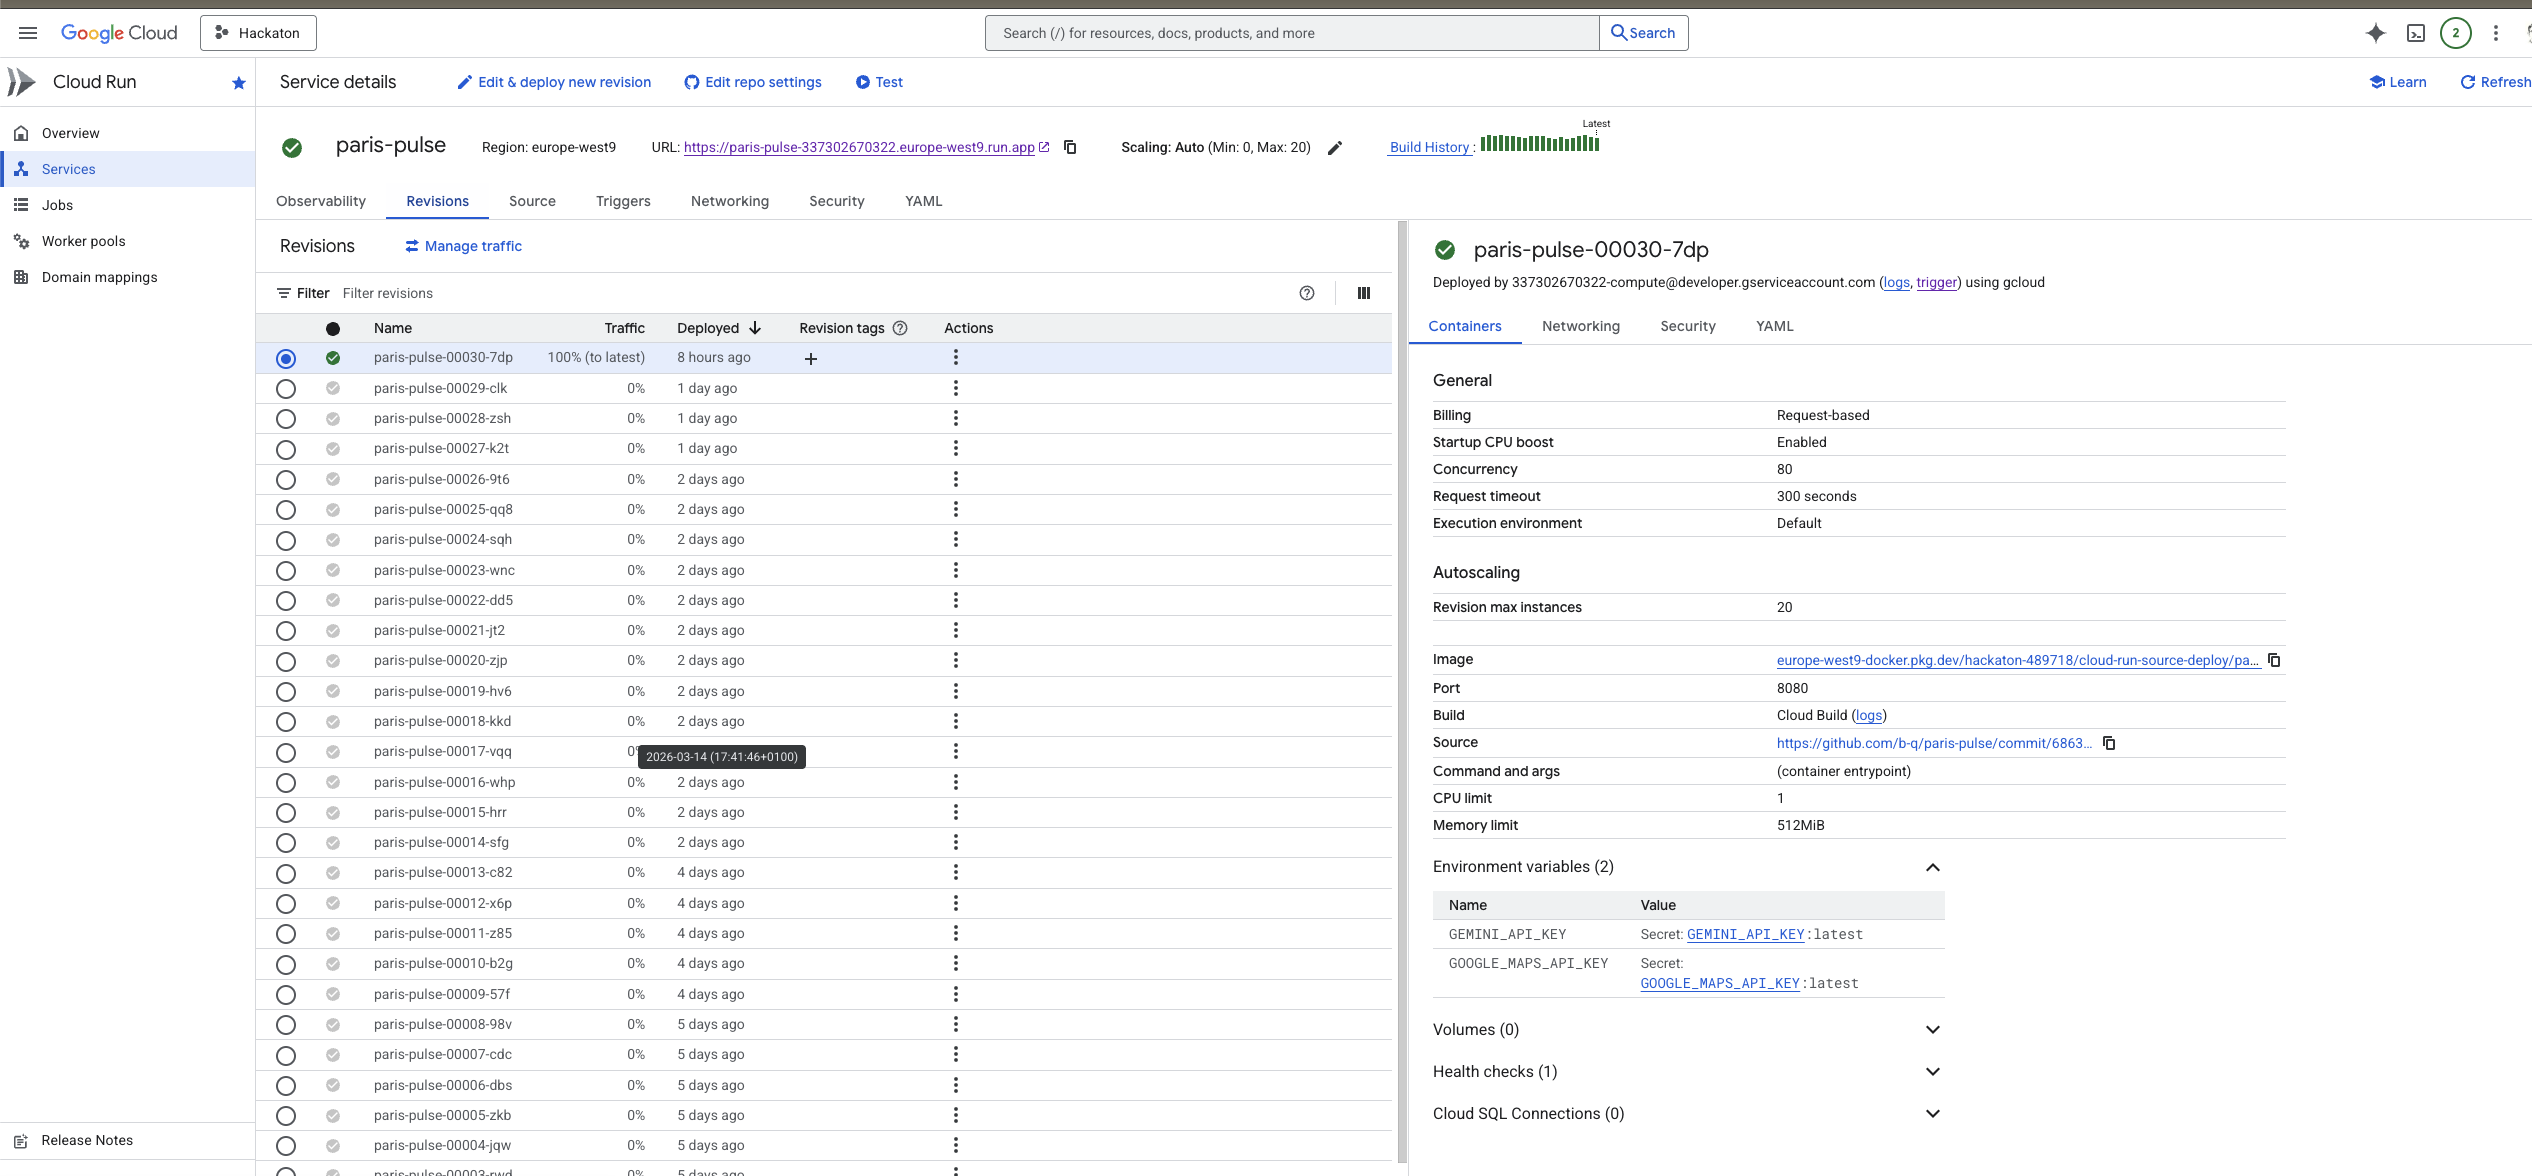Viewport: 2532px width, 1176px height.
Task: Copy the service URL to clipboard
Action: pyautogui.click(x=1070, y=147)
